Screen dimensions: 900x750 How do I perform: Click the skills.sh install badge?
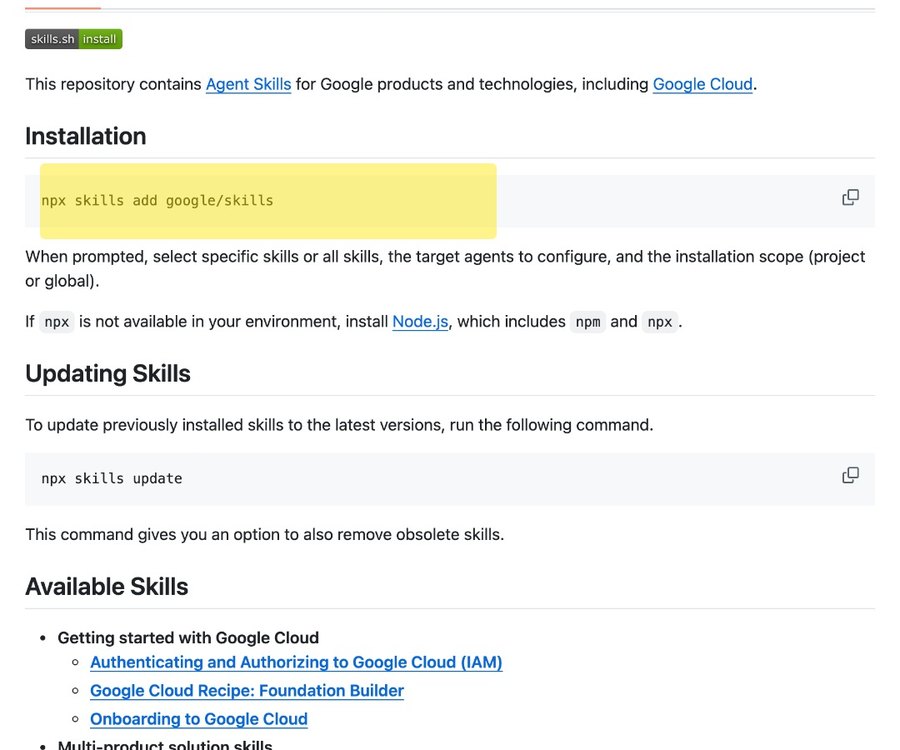73,39
